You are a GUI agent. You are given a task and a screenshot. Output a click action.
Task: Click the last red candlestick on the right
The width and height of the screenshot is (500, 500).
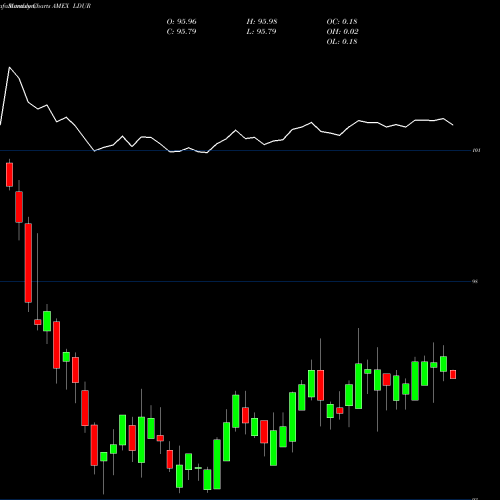pyautogui.click(x=453, y=374)
